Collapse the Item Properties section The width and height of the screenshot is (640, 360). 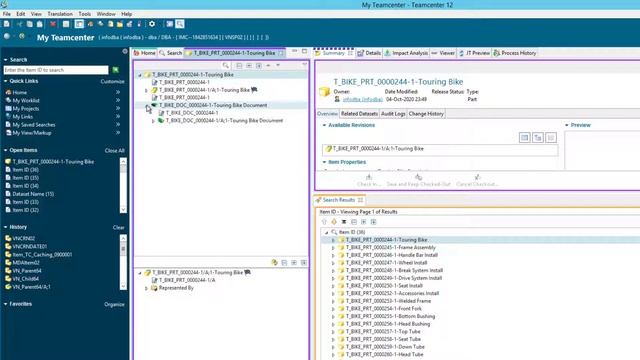[x=324, y=162]
